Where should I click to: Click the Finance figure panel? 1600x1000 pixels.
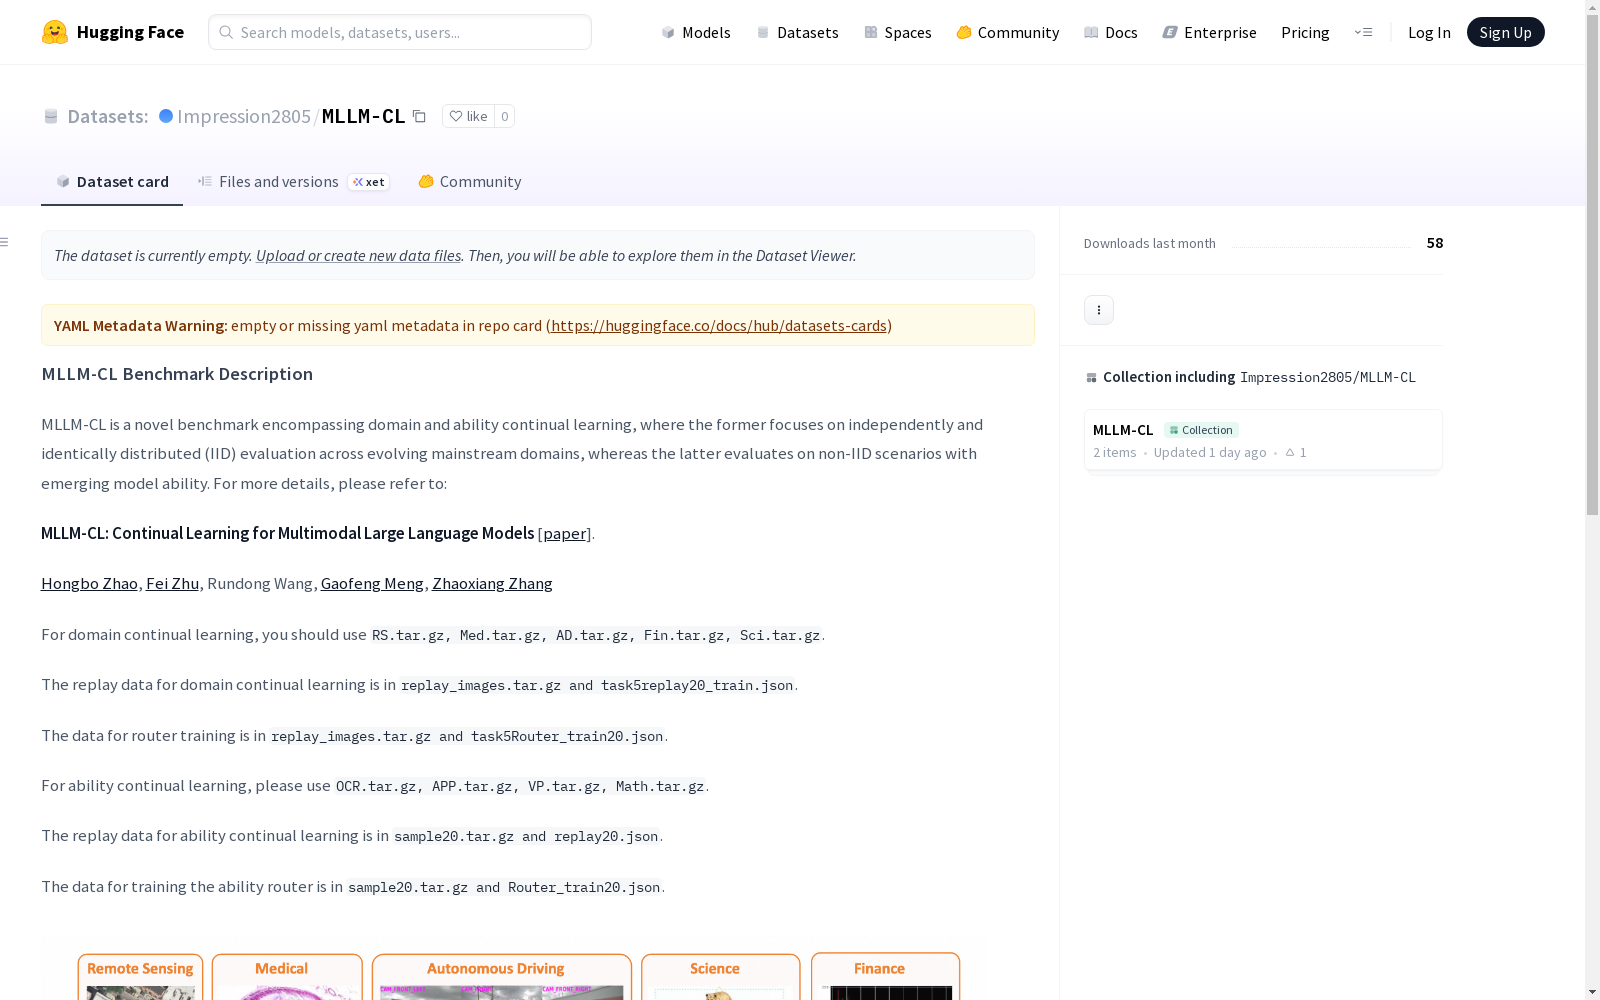[886, 977]
